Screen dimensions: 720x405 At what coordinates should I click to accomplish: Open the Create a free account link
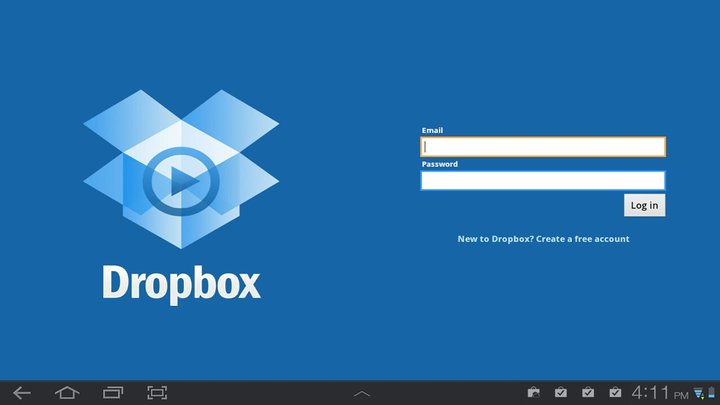(x=543, y=239)
